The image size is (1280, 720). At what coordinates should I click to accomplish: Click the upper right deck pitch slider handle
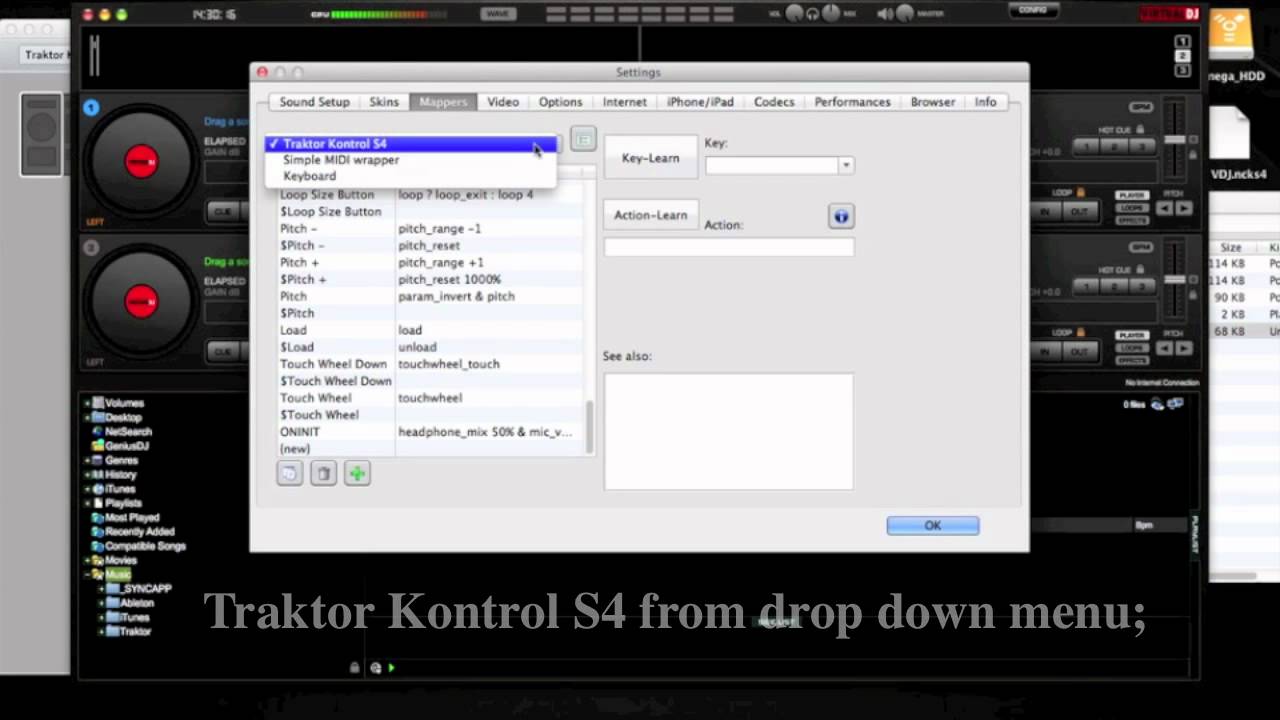click(x=1175, y=139)
